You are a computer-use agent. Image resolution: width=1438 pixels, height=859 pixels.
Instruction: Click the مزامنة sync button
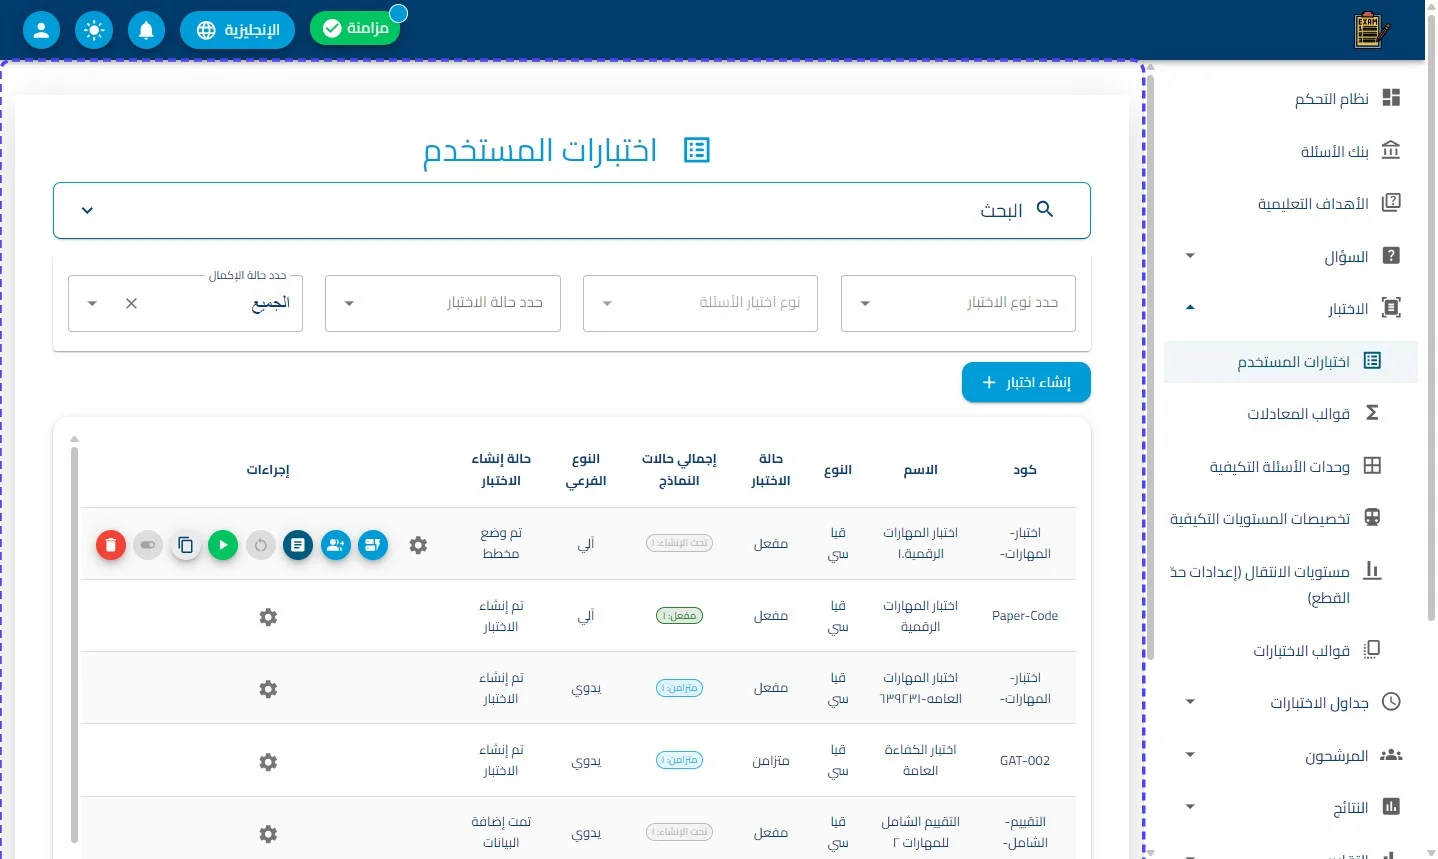coord(355,28)
